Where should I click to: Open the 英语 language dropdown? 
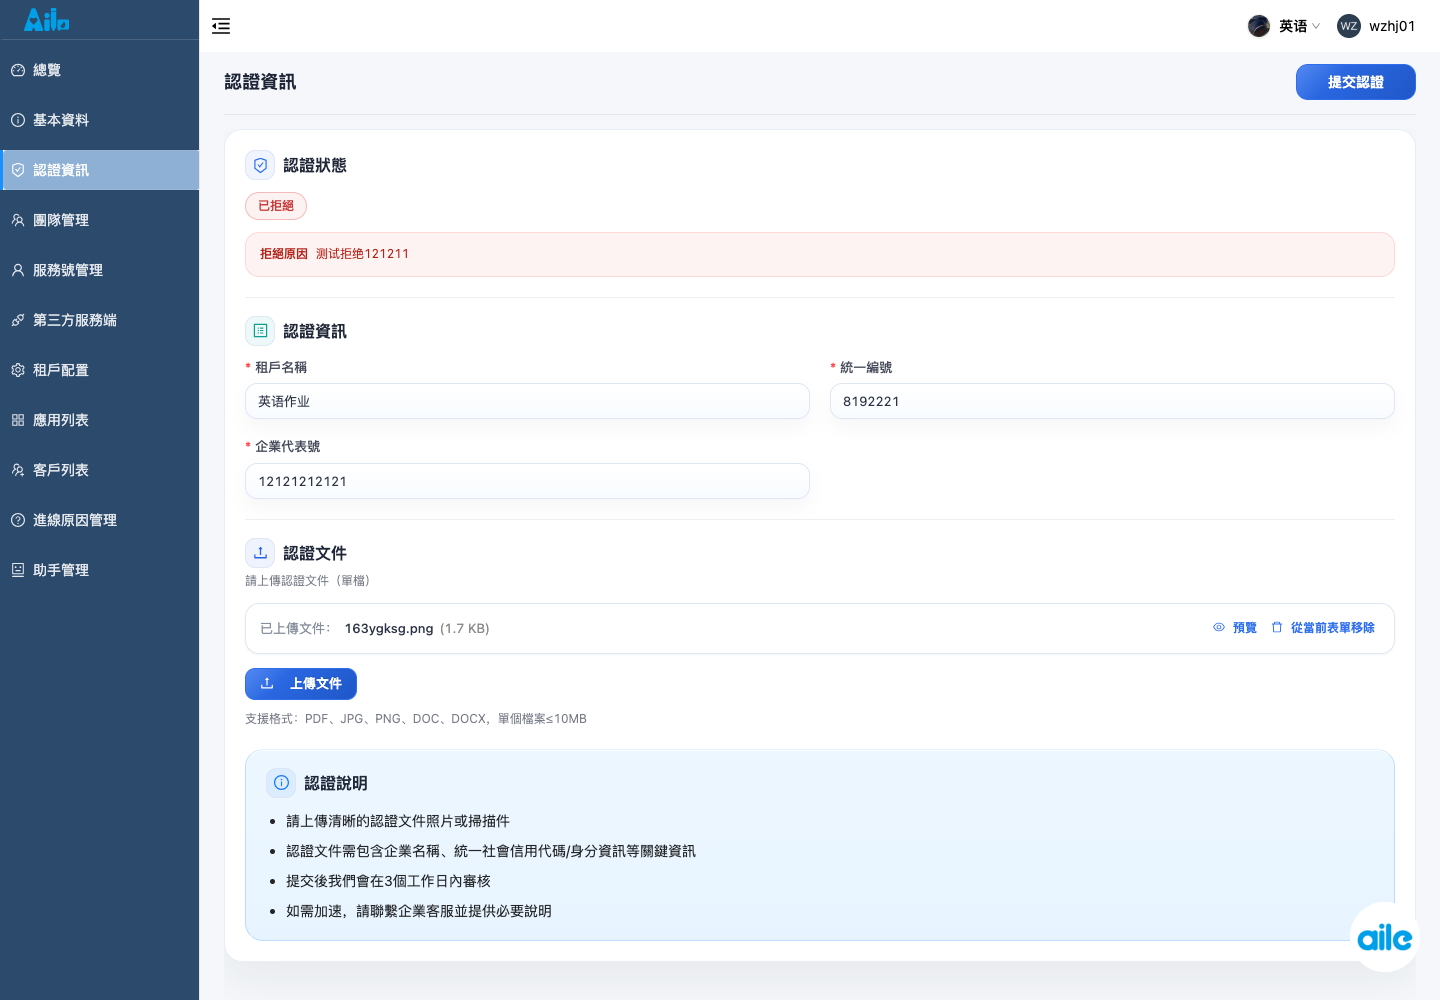[x=1284, y=26]
